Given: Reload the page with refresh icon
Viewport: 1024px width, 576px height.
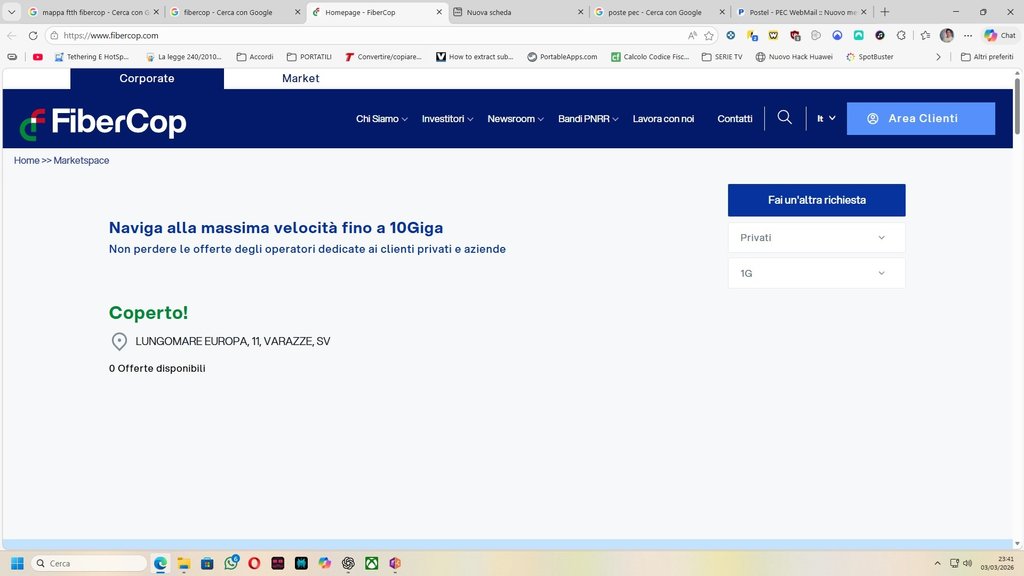Looking at the screenshot, I should point(33,35).
